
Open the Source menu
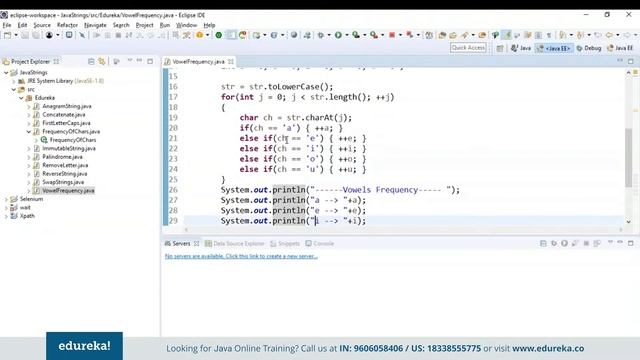[42, 25]
